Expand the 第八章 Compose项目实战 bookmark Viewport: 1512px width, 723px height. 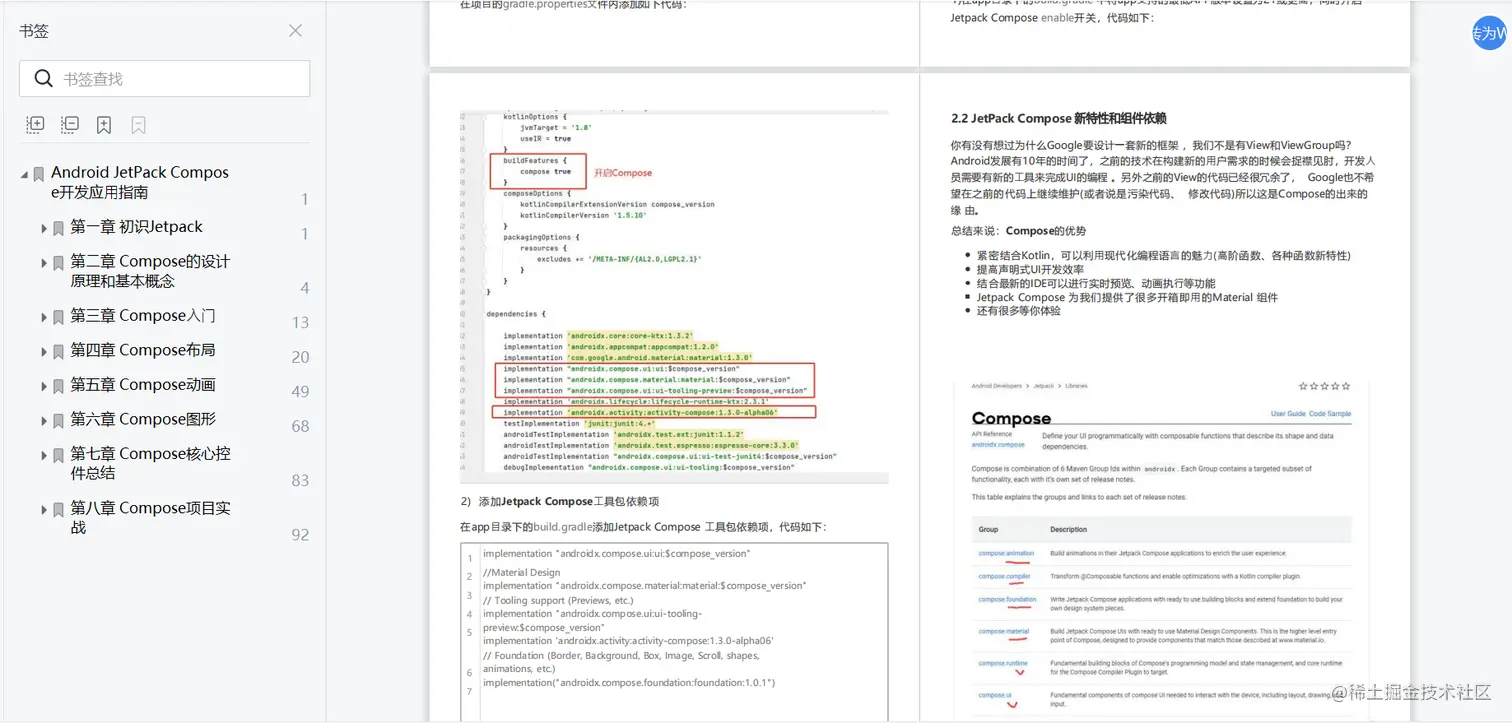click(44, 510)
